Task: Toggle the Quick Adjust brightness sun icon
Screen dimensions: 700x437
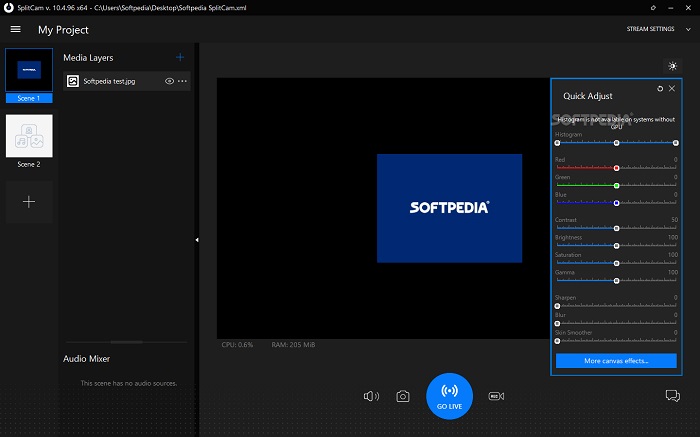Action: pos(673,66)
